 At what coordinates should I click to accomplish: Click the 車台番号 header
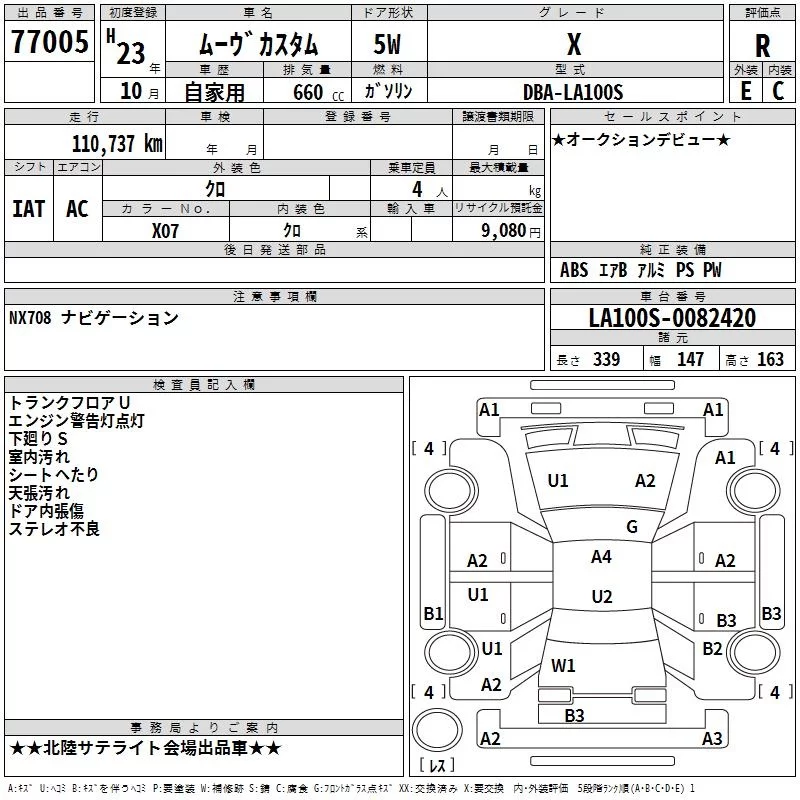672,296
